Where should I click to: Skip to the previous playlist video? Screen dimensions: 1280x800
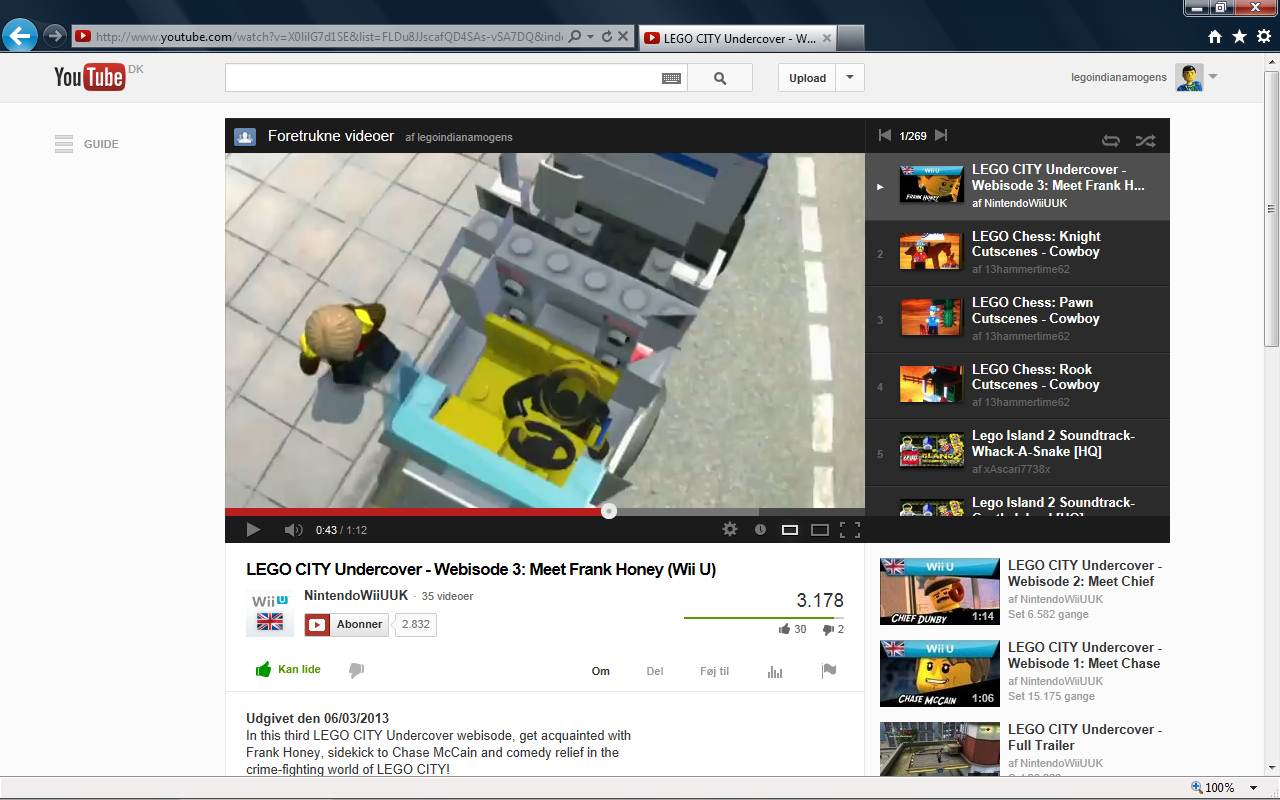click(884, 136)
